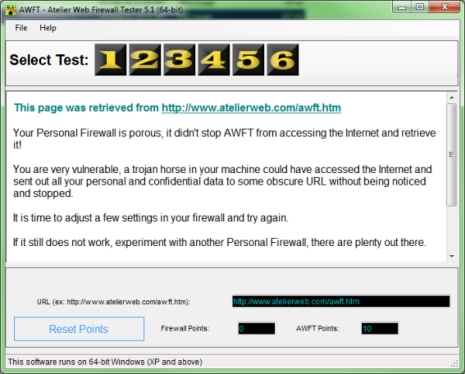
Task: Select test number 5 icon
Action: pos(248,60)
